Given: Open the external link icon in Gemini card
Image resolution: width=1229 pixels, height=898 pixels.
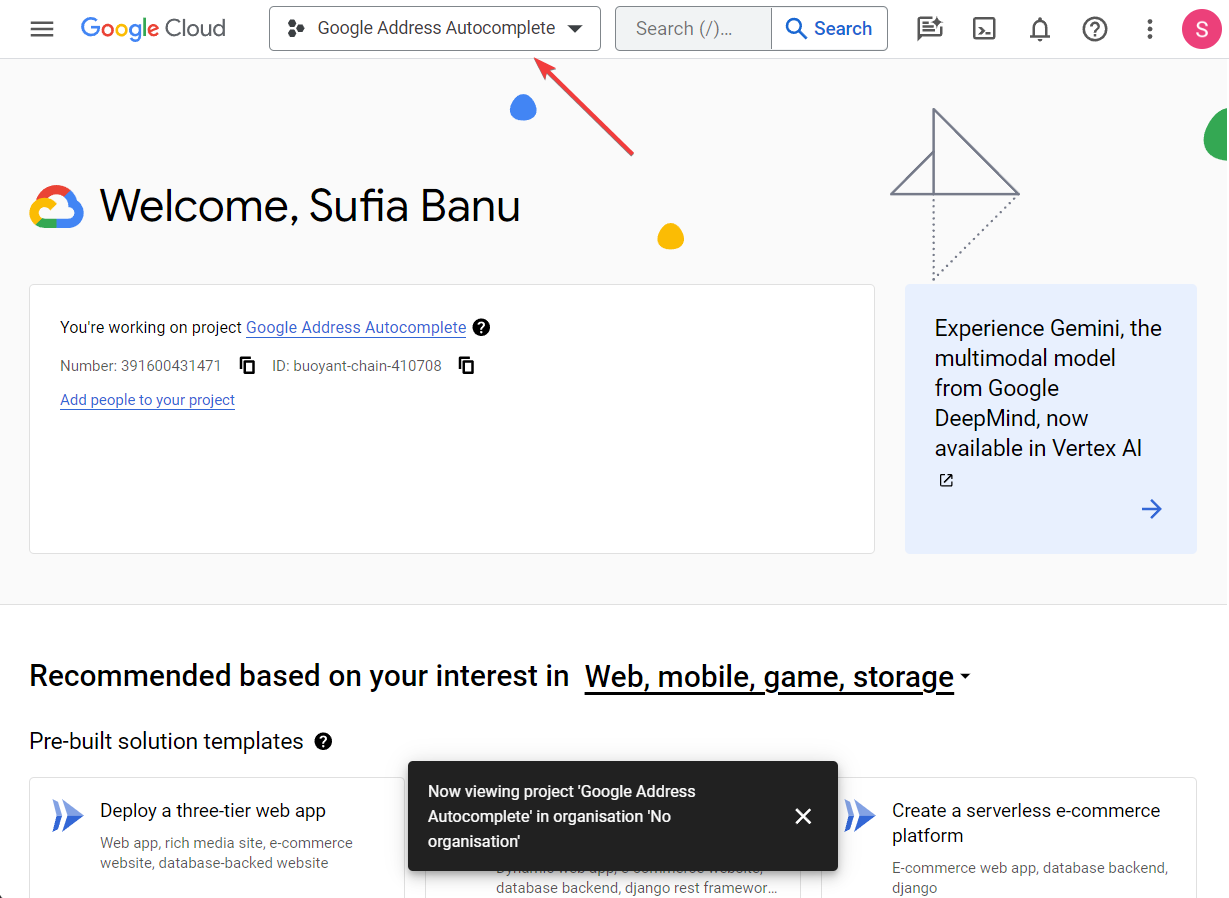Looking at the screenshot, I should (x=946, y=480).
